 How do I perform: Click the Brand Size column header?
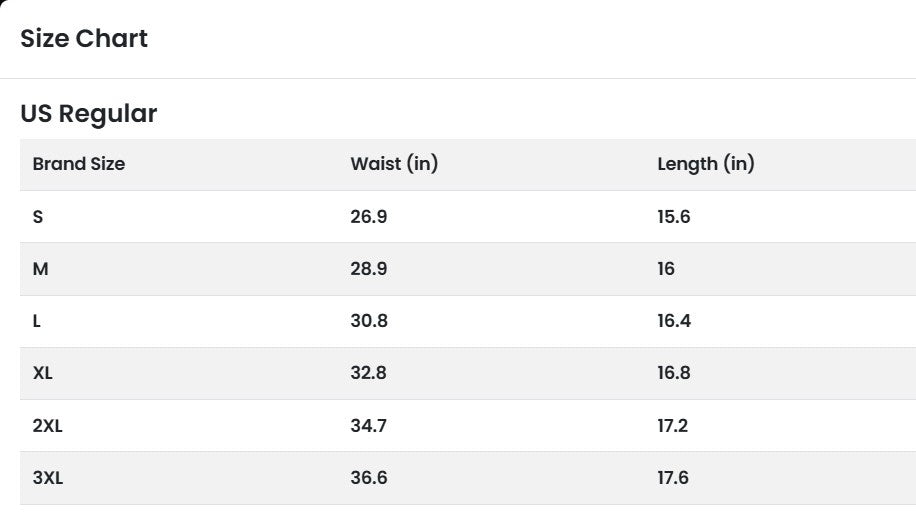pos(79,164)
